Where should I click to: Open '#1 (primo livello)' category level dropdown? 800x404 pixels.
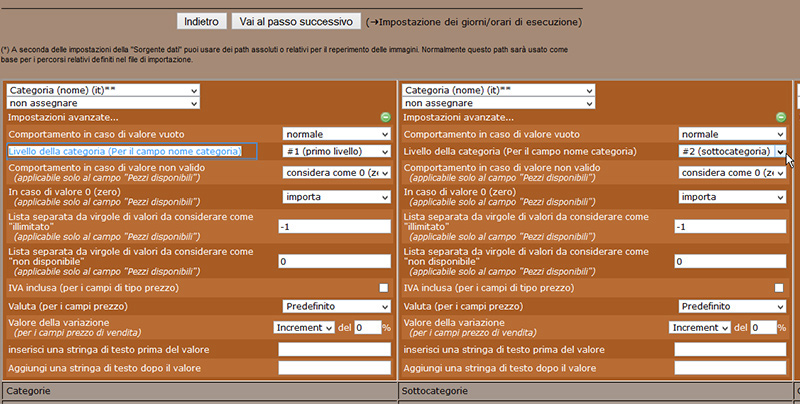[x=337, y=152]
